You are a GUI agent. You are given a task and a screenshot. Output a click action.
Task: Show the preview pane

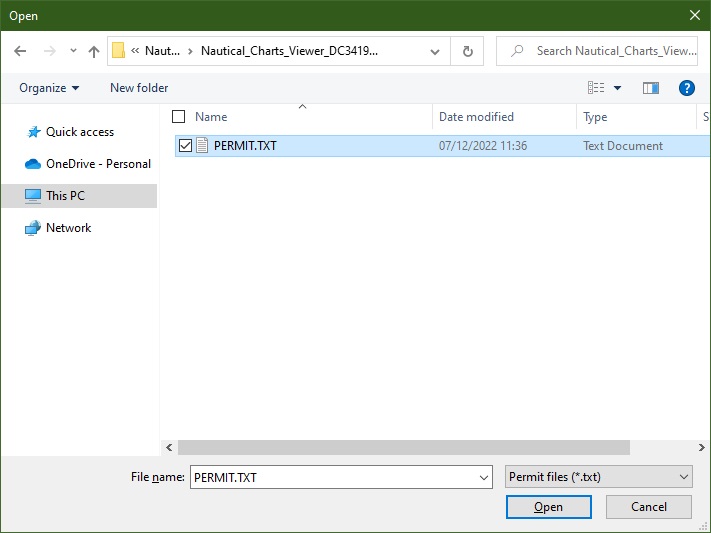pos(651,88)
